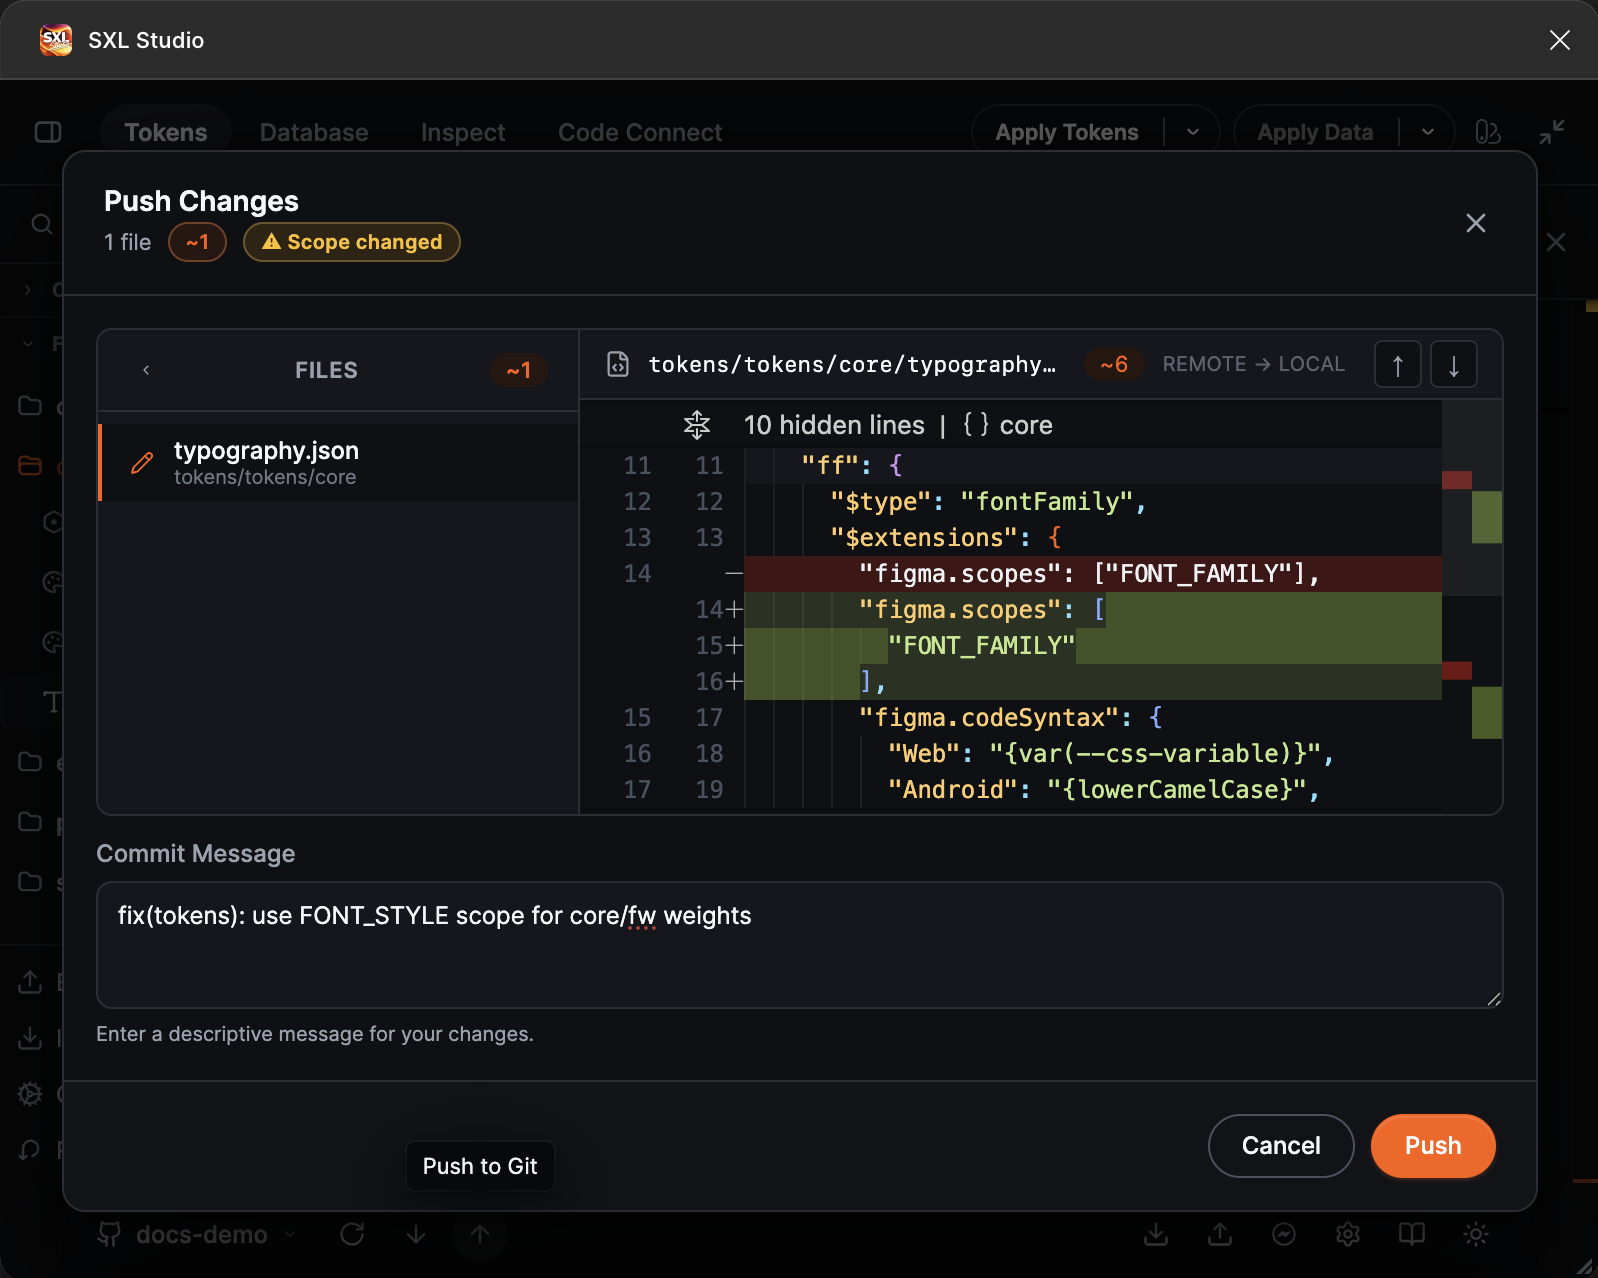Collapse the FILES panel chevron
Viewport: 1598px width, 1278px height.
146,370
